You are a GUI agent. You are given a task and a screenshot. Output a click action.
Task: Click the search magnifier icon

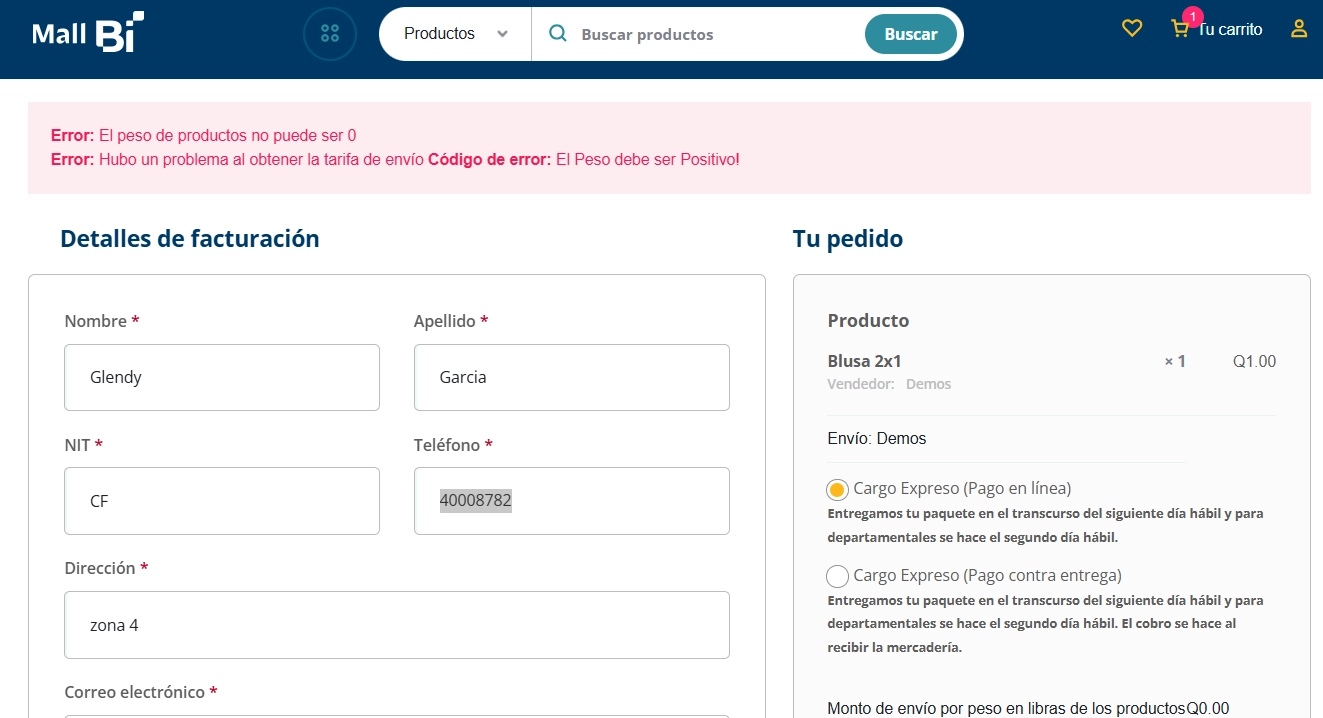click(558, 34)
